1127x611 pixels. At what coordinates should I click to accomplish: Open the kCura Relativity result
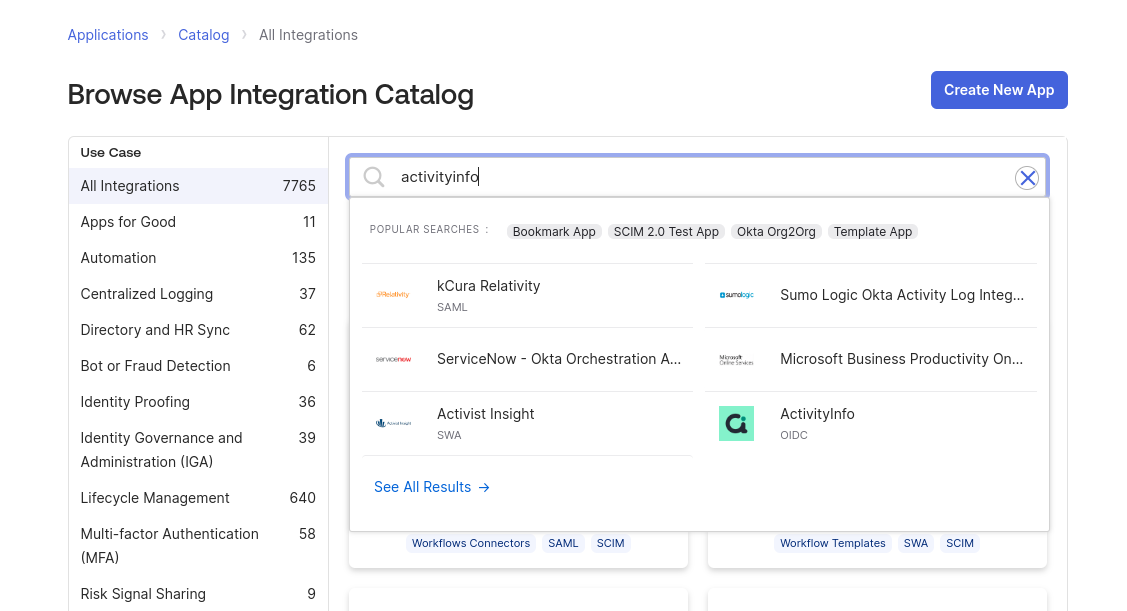click(528, 295)
